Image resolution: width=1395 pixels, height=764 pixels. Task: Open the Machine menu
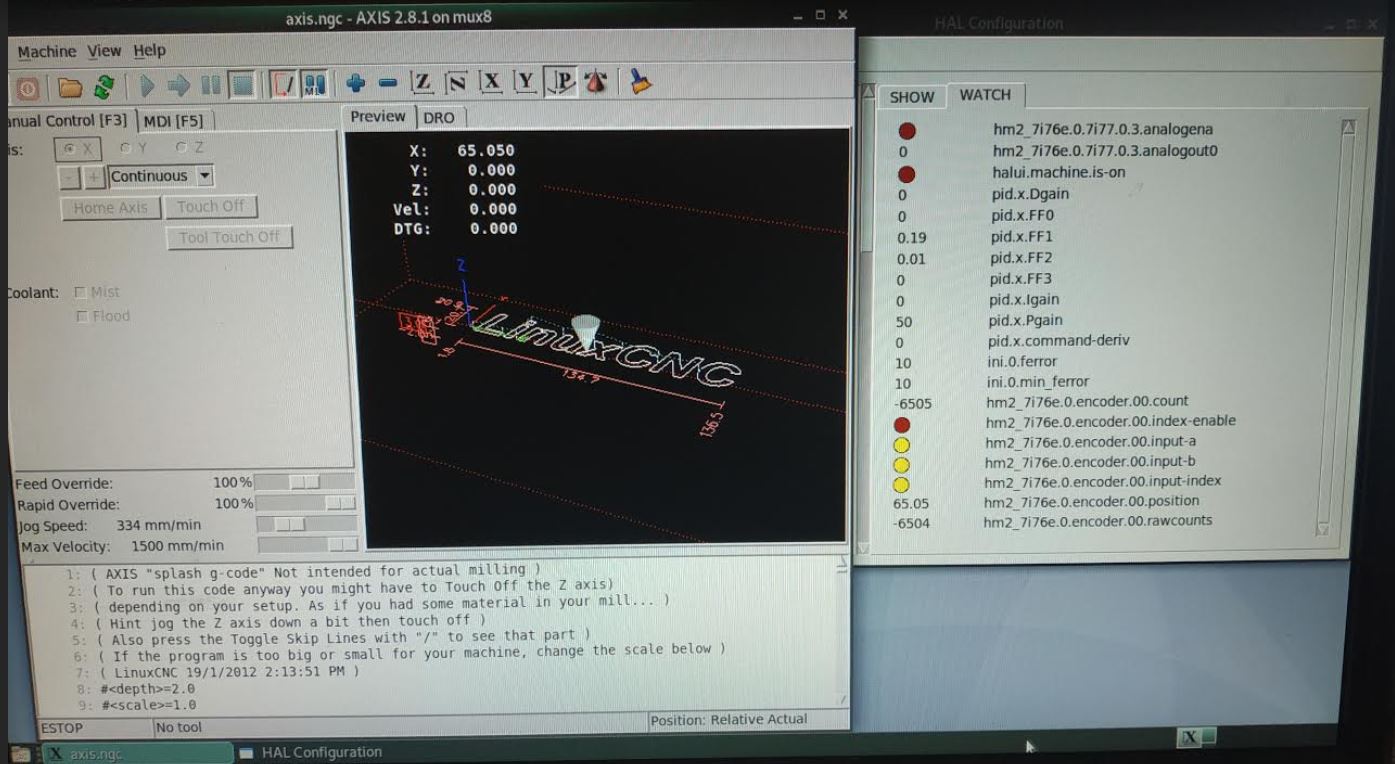click(x=46, y=52)
